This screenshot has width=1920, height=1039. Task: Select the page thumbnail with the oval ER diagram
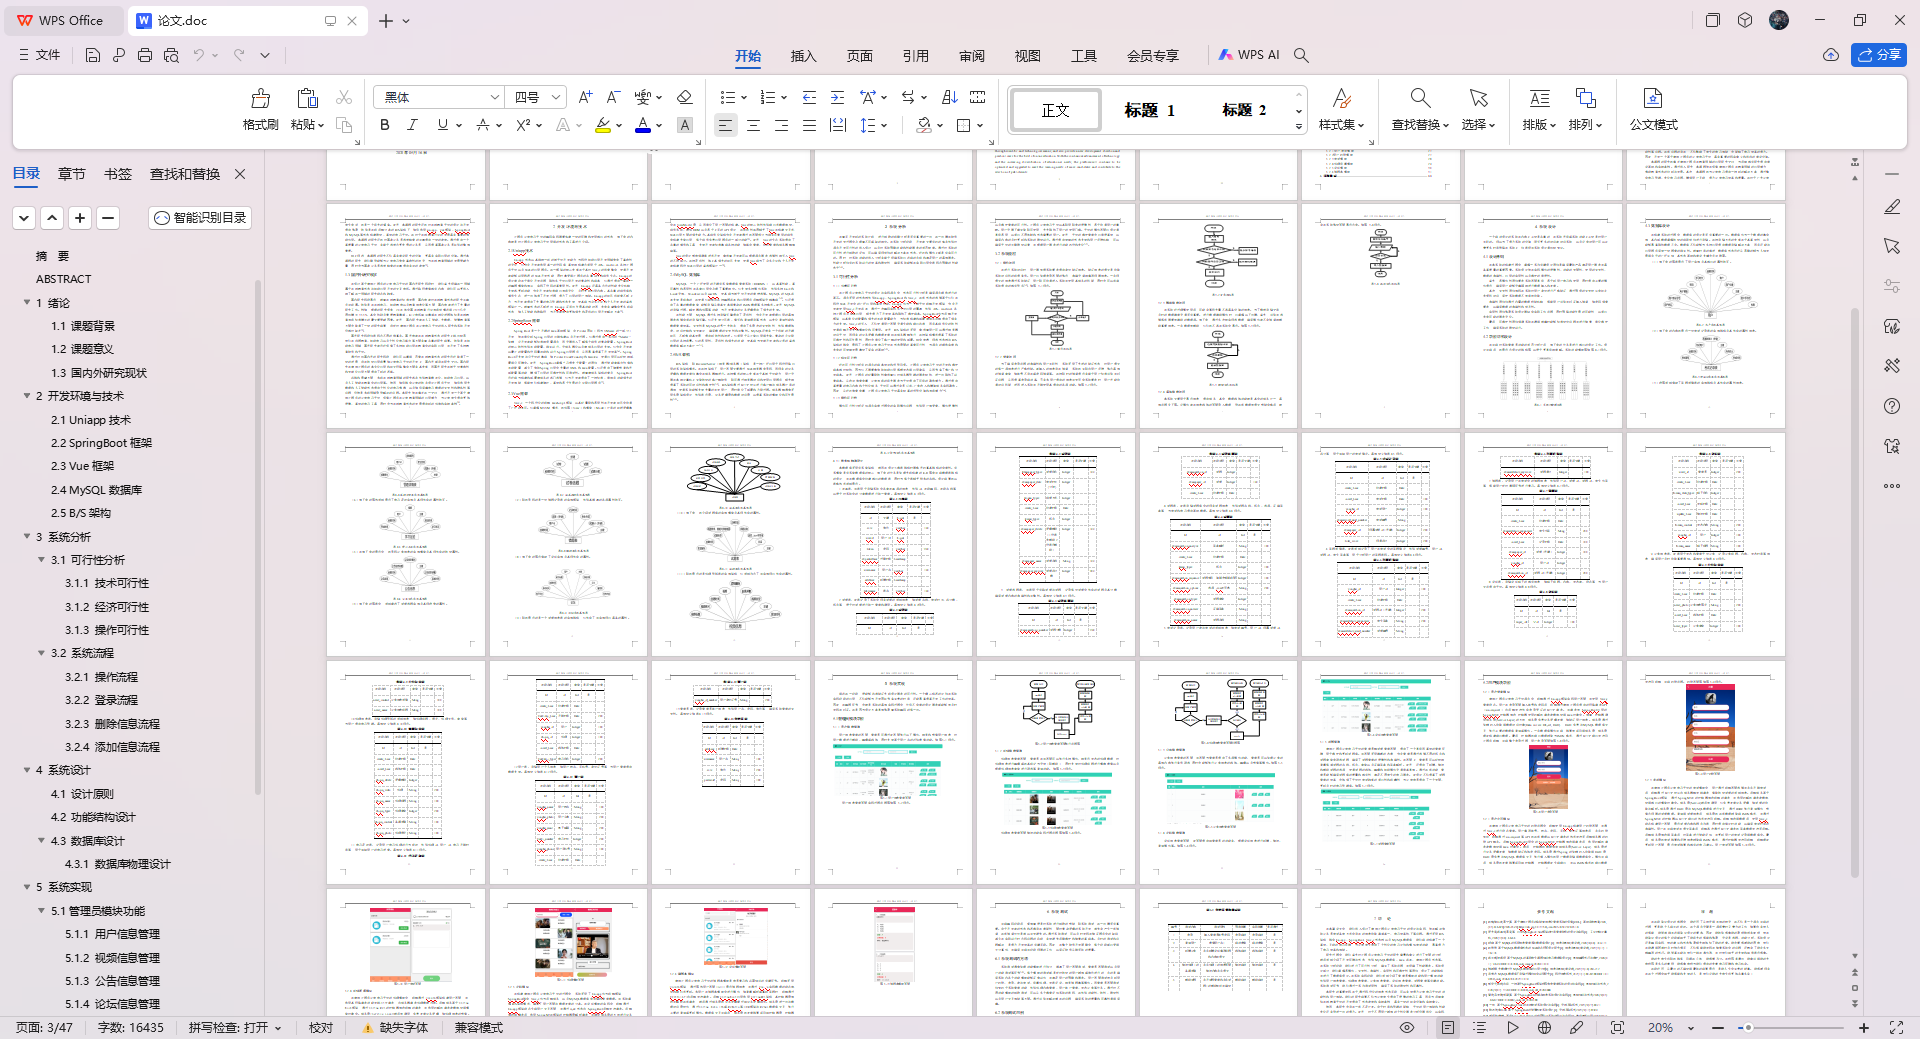click(732, 543)
